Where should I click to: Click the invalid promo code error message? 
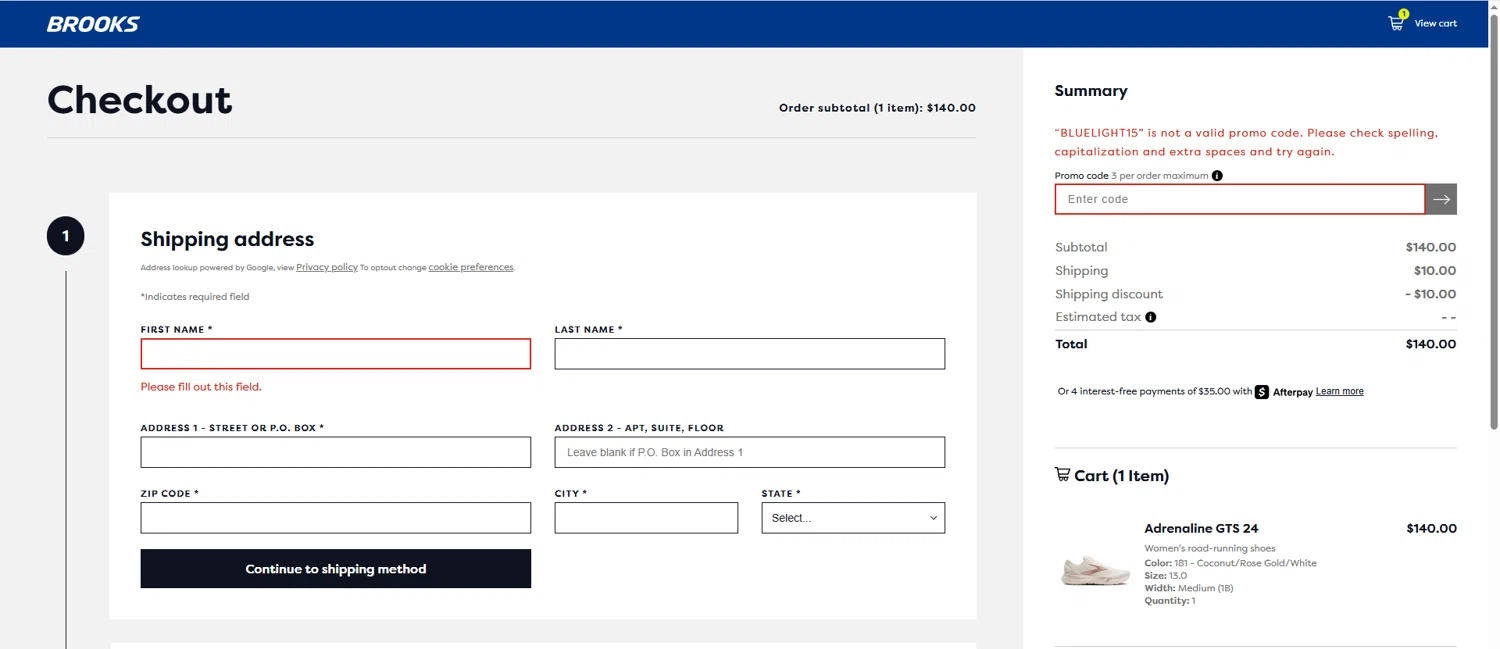1246,142
